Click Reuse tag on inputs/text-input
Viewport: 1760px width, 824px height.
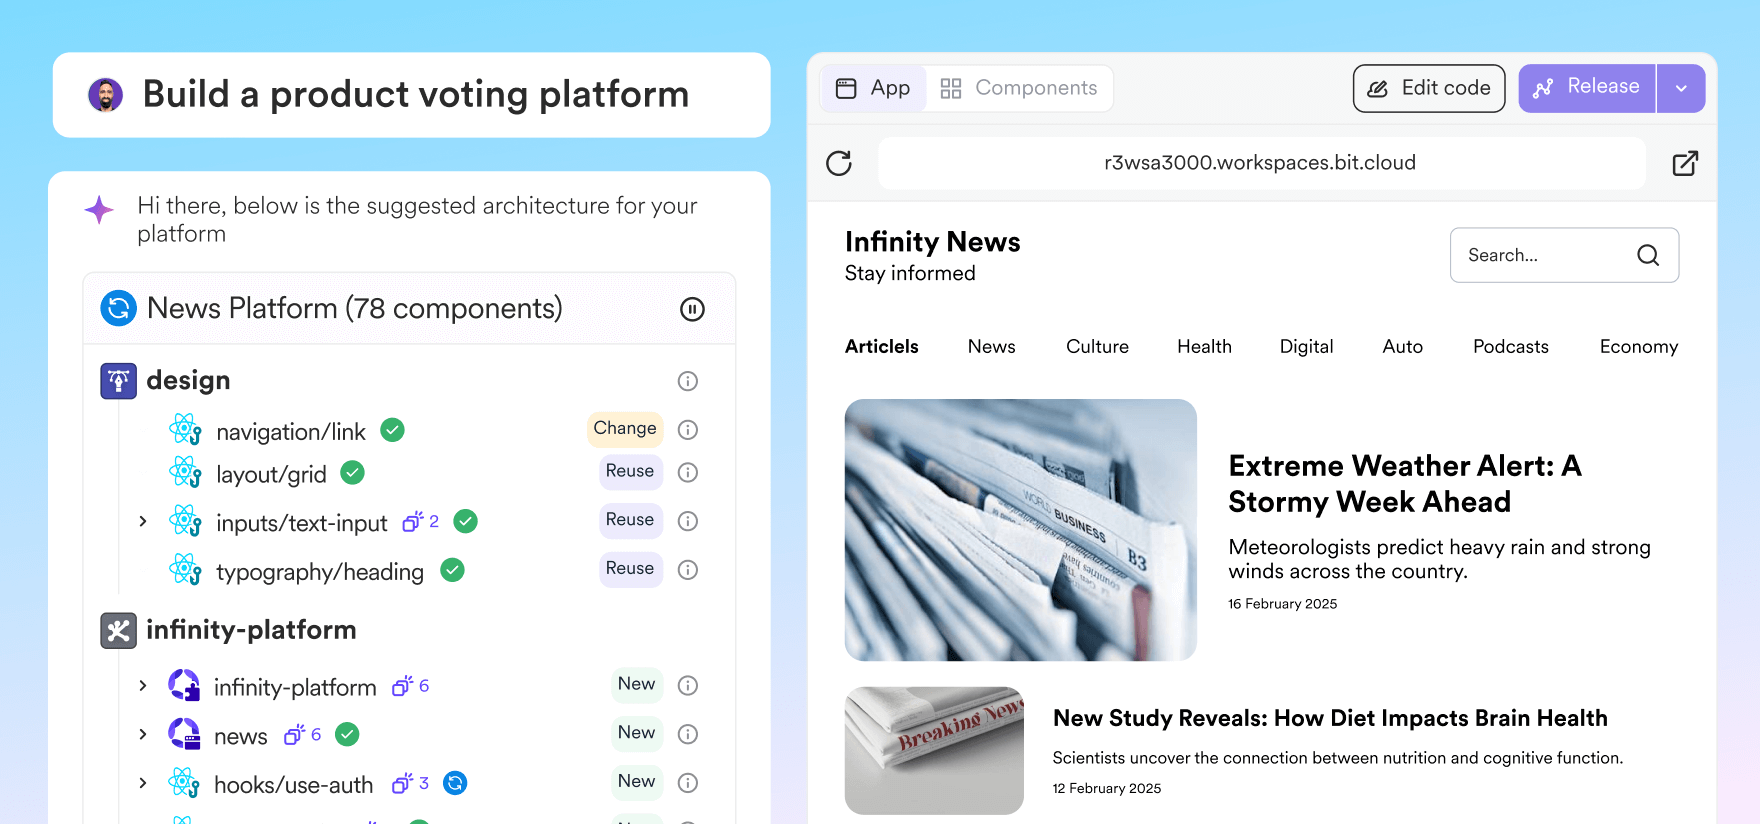click(x=630, y=520)
